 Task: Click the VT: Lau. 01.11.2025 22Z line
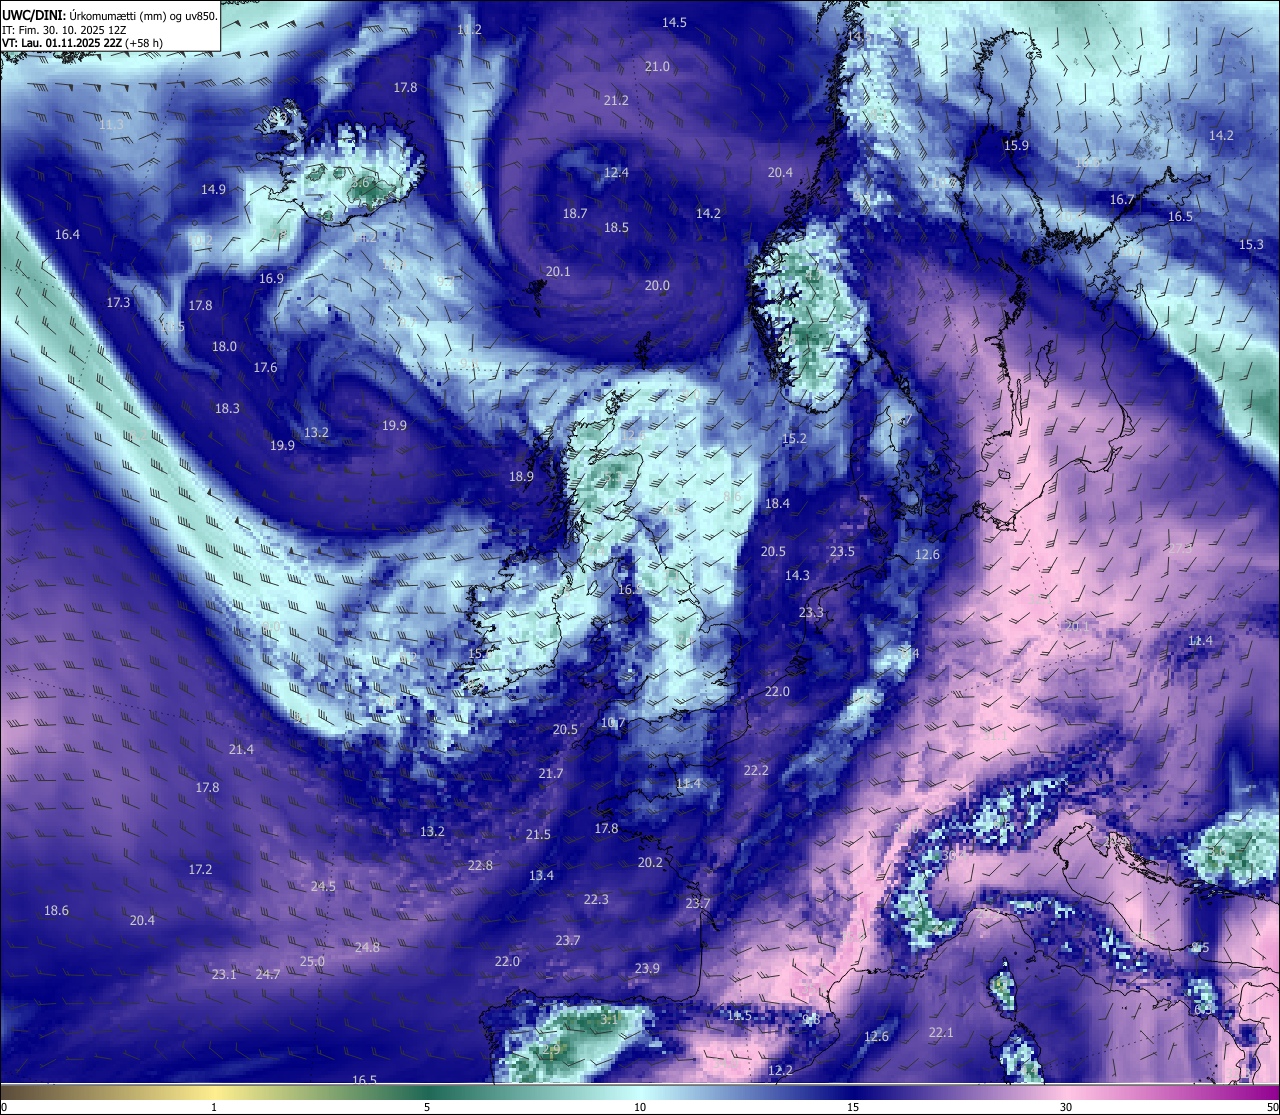click(x=83, y=43)
